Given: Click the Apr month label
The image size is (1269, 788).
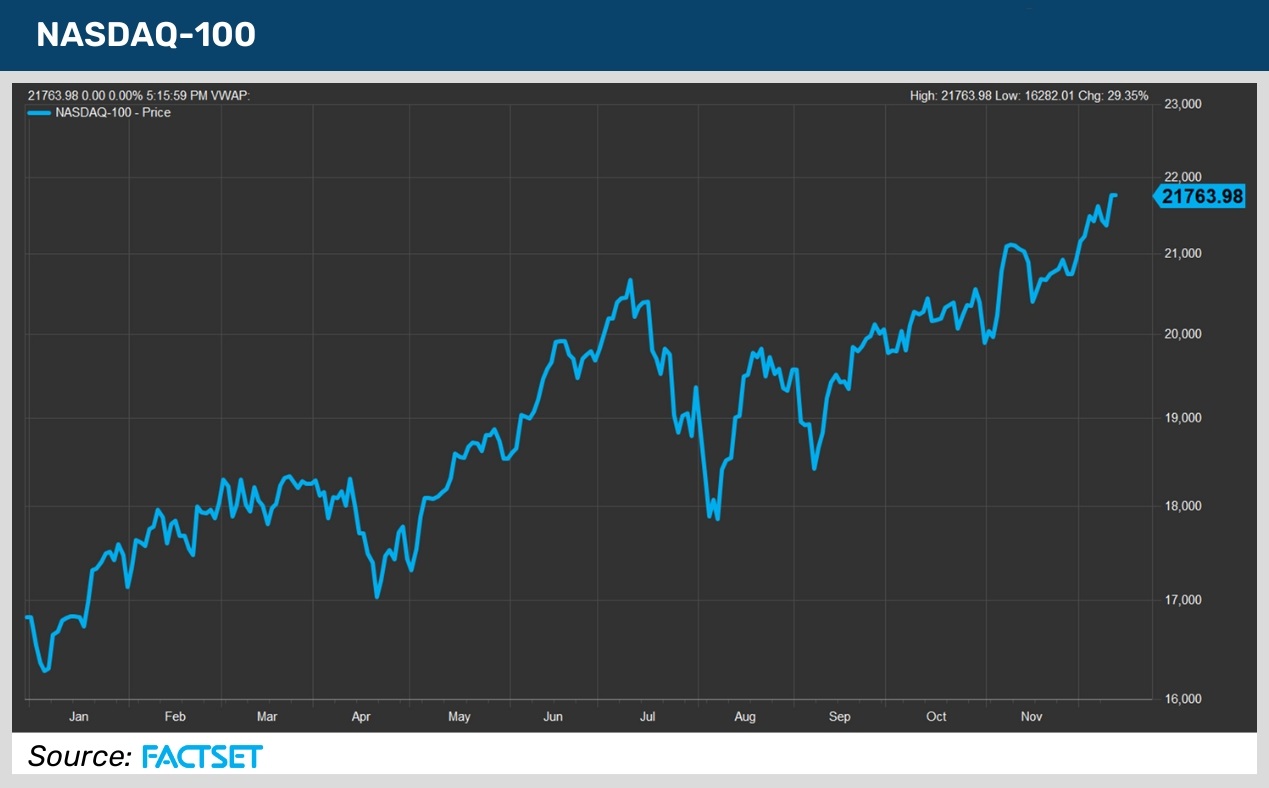Looking at the screenshot, I should [x=362, y=716].
